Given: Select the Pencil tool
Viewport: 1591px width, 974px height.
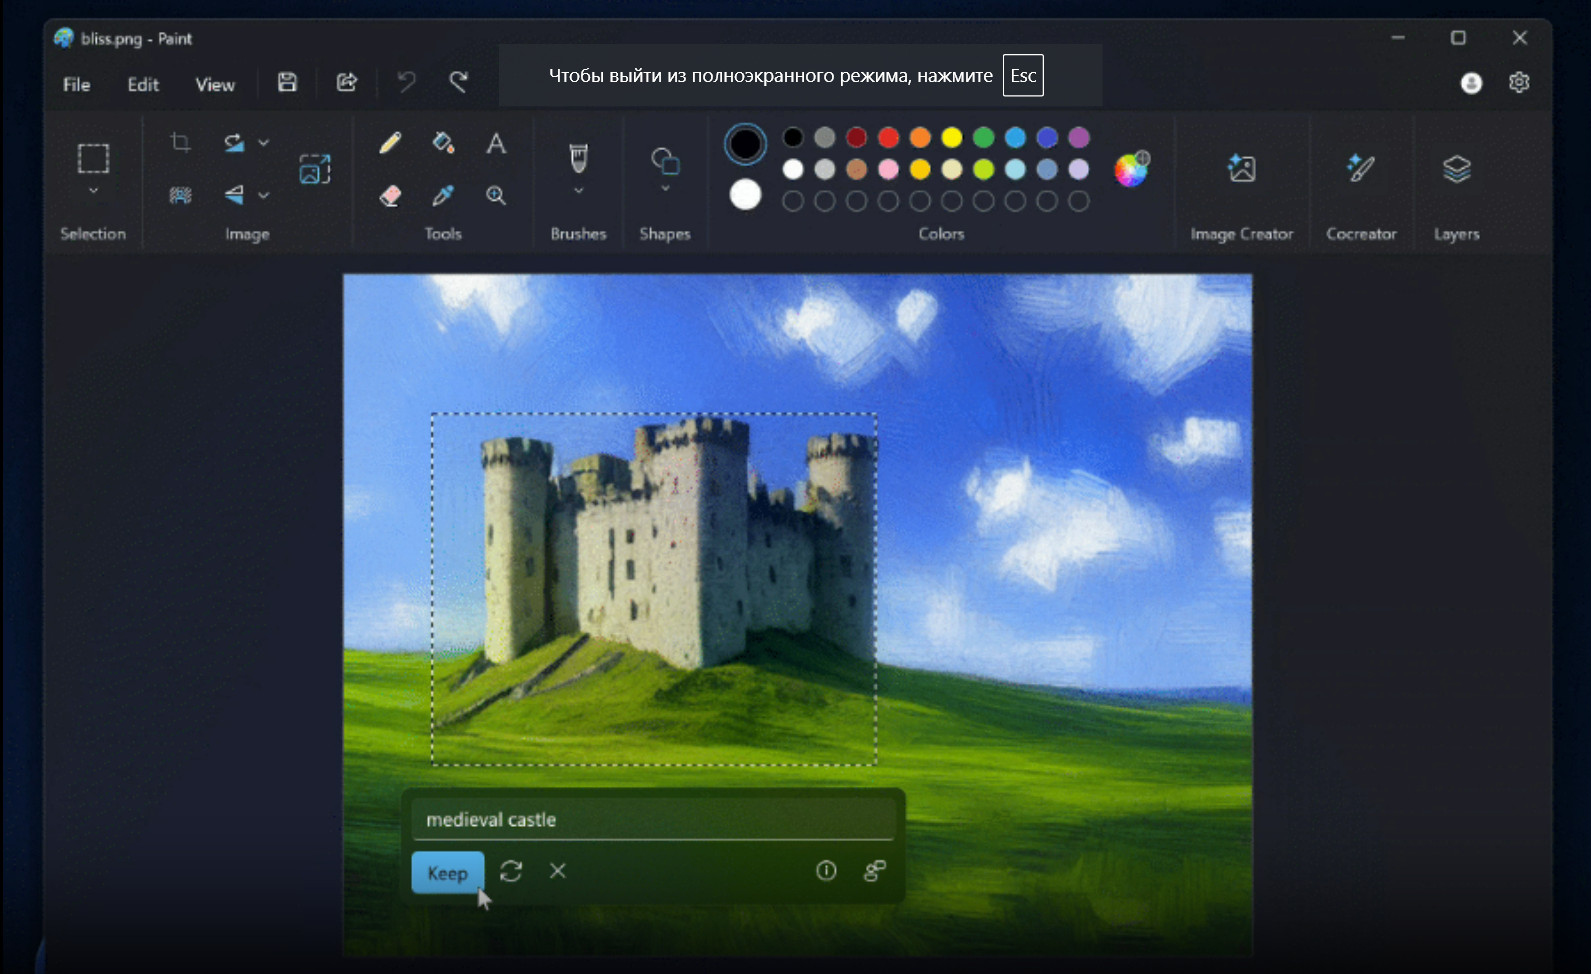Looking at the screenshot, I should pyautogui.click(x=390, y=143).
